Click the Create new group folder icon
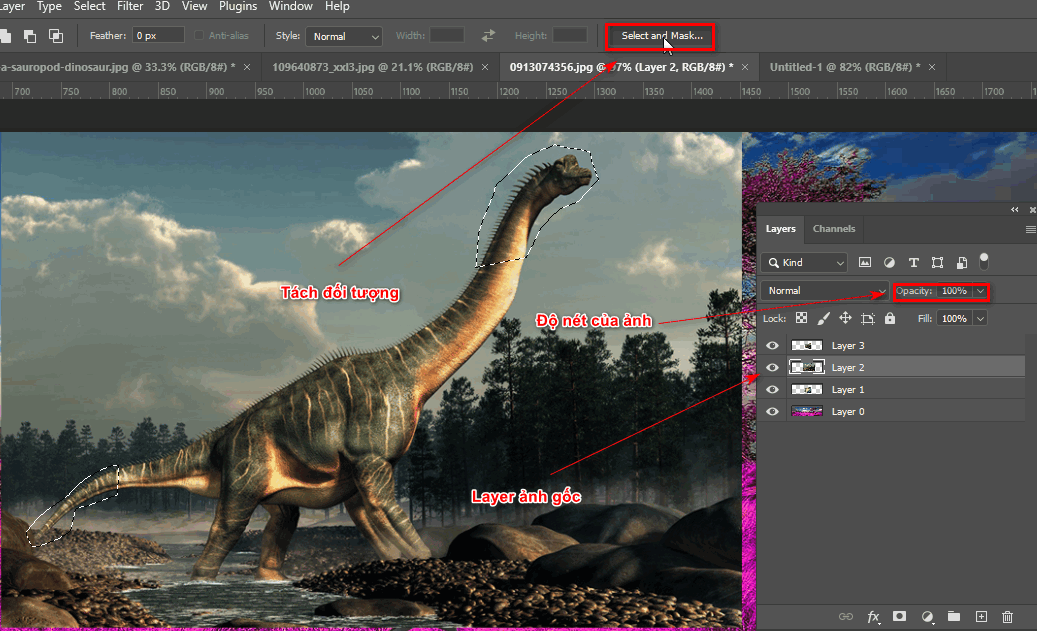The height and width of the screenshot is (631, 1037). coord(953,617)
